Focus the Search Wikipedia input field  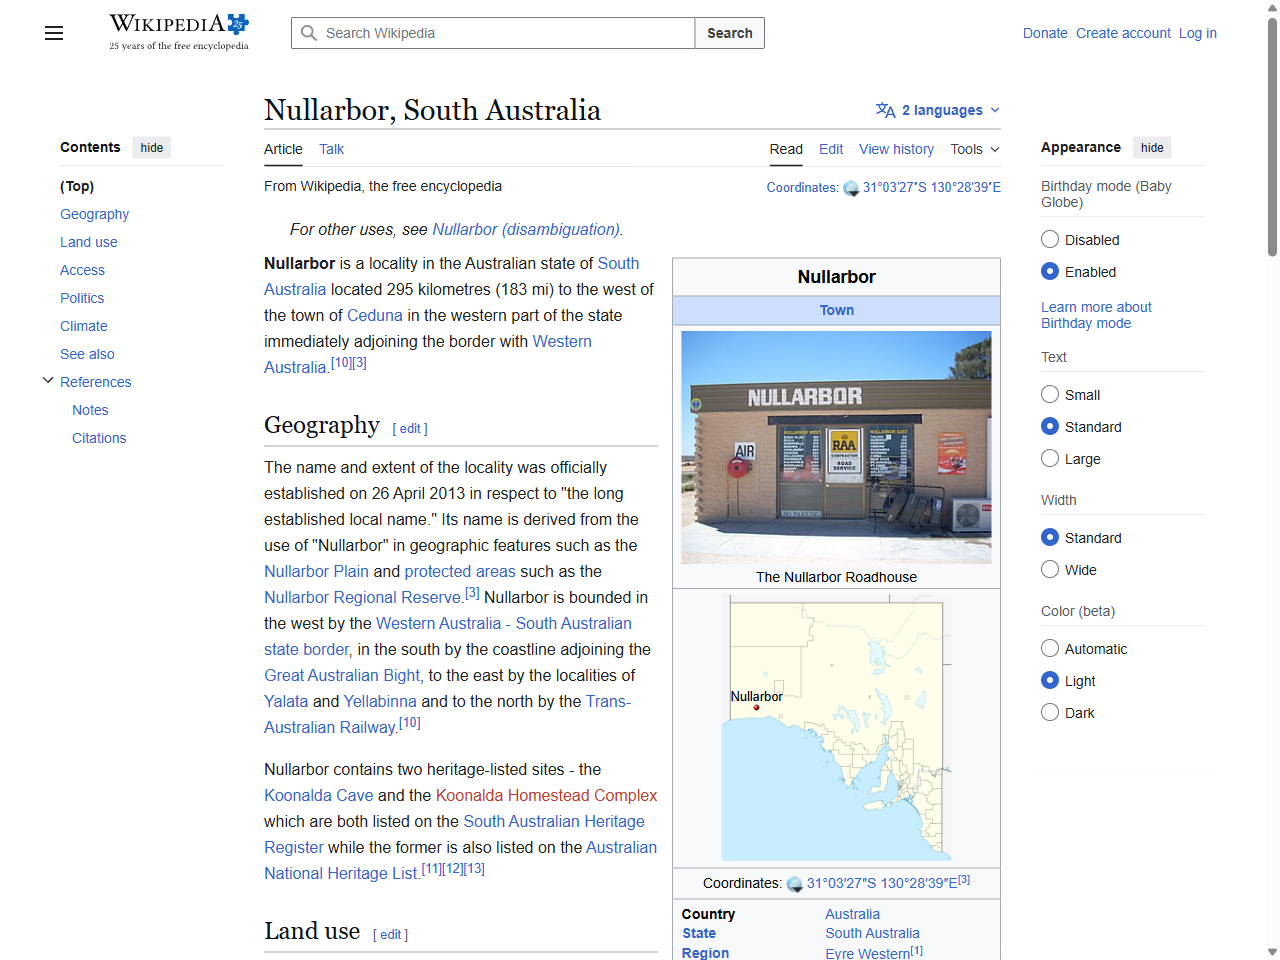(x=493, y=33)
